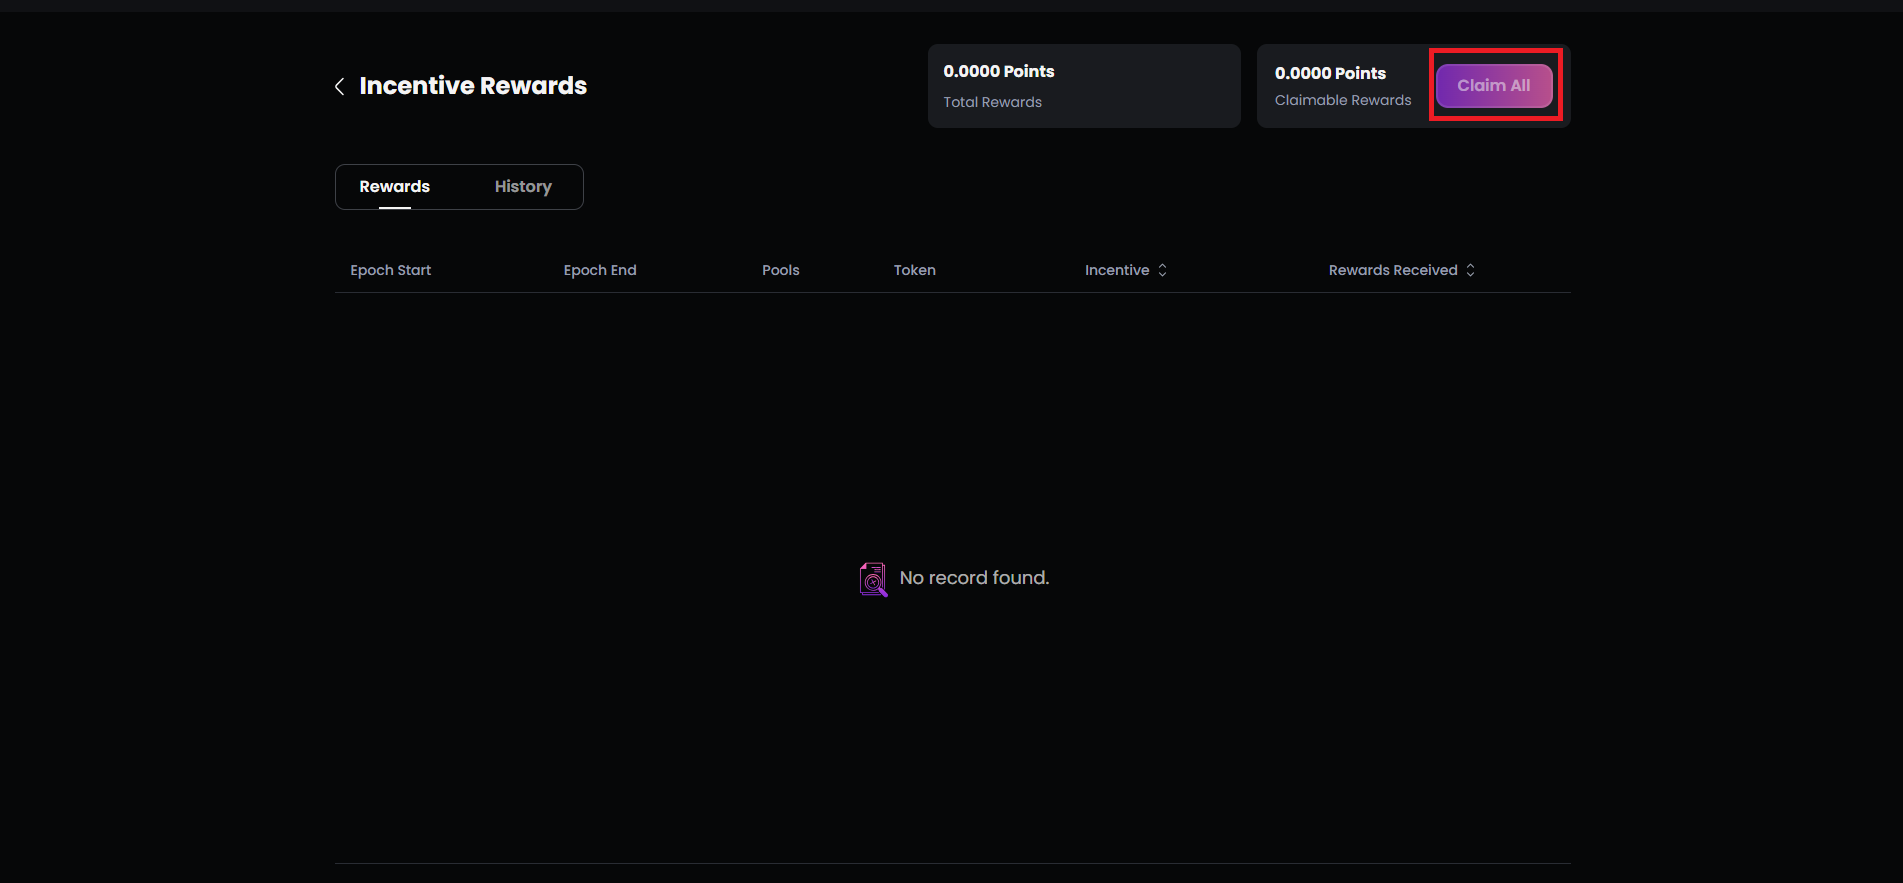Click the Rewards Received sort arrows
This screenshot has height=883, width=1903.
coord(1470,270)
